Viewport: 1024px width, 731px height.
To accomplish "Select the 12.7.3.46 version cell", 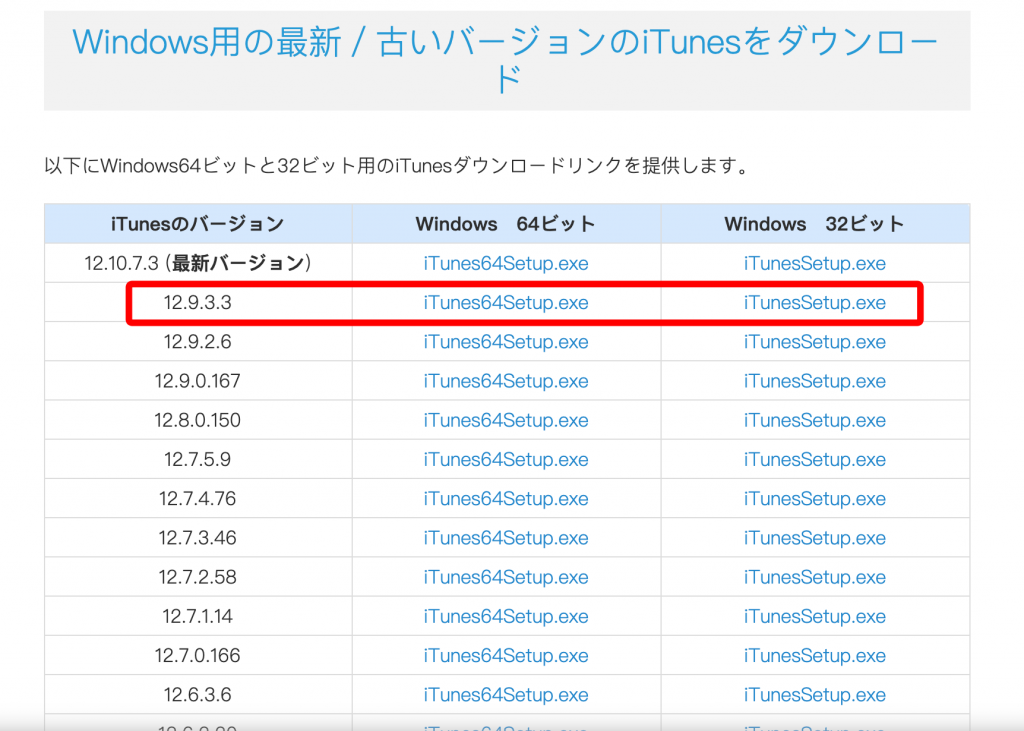I will [x=198, y=538].
